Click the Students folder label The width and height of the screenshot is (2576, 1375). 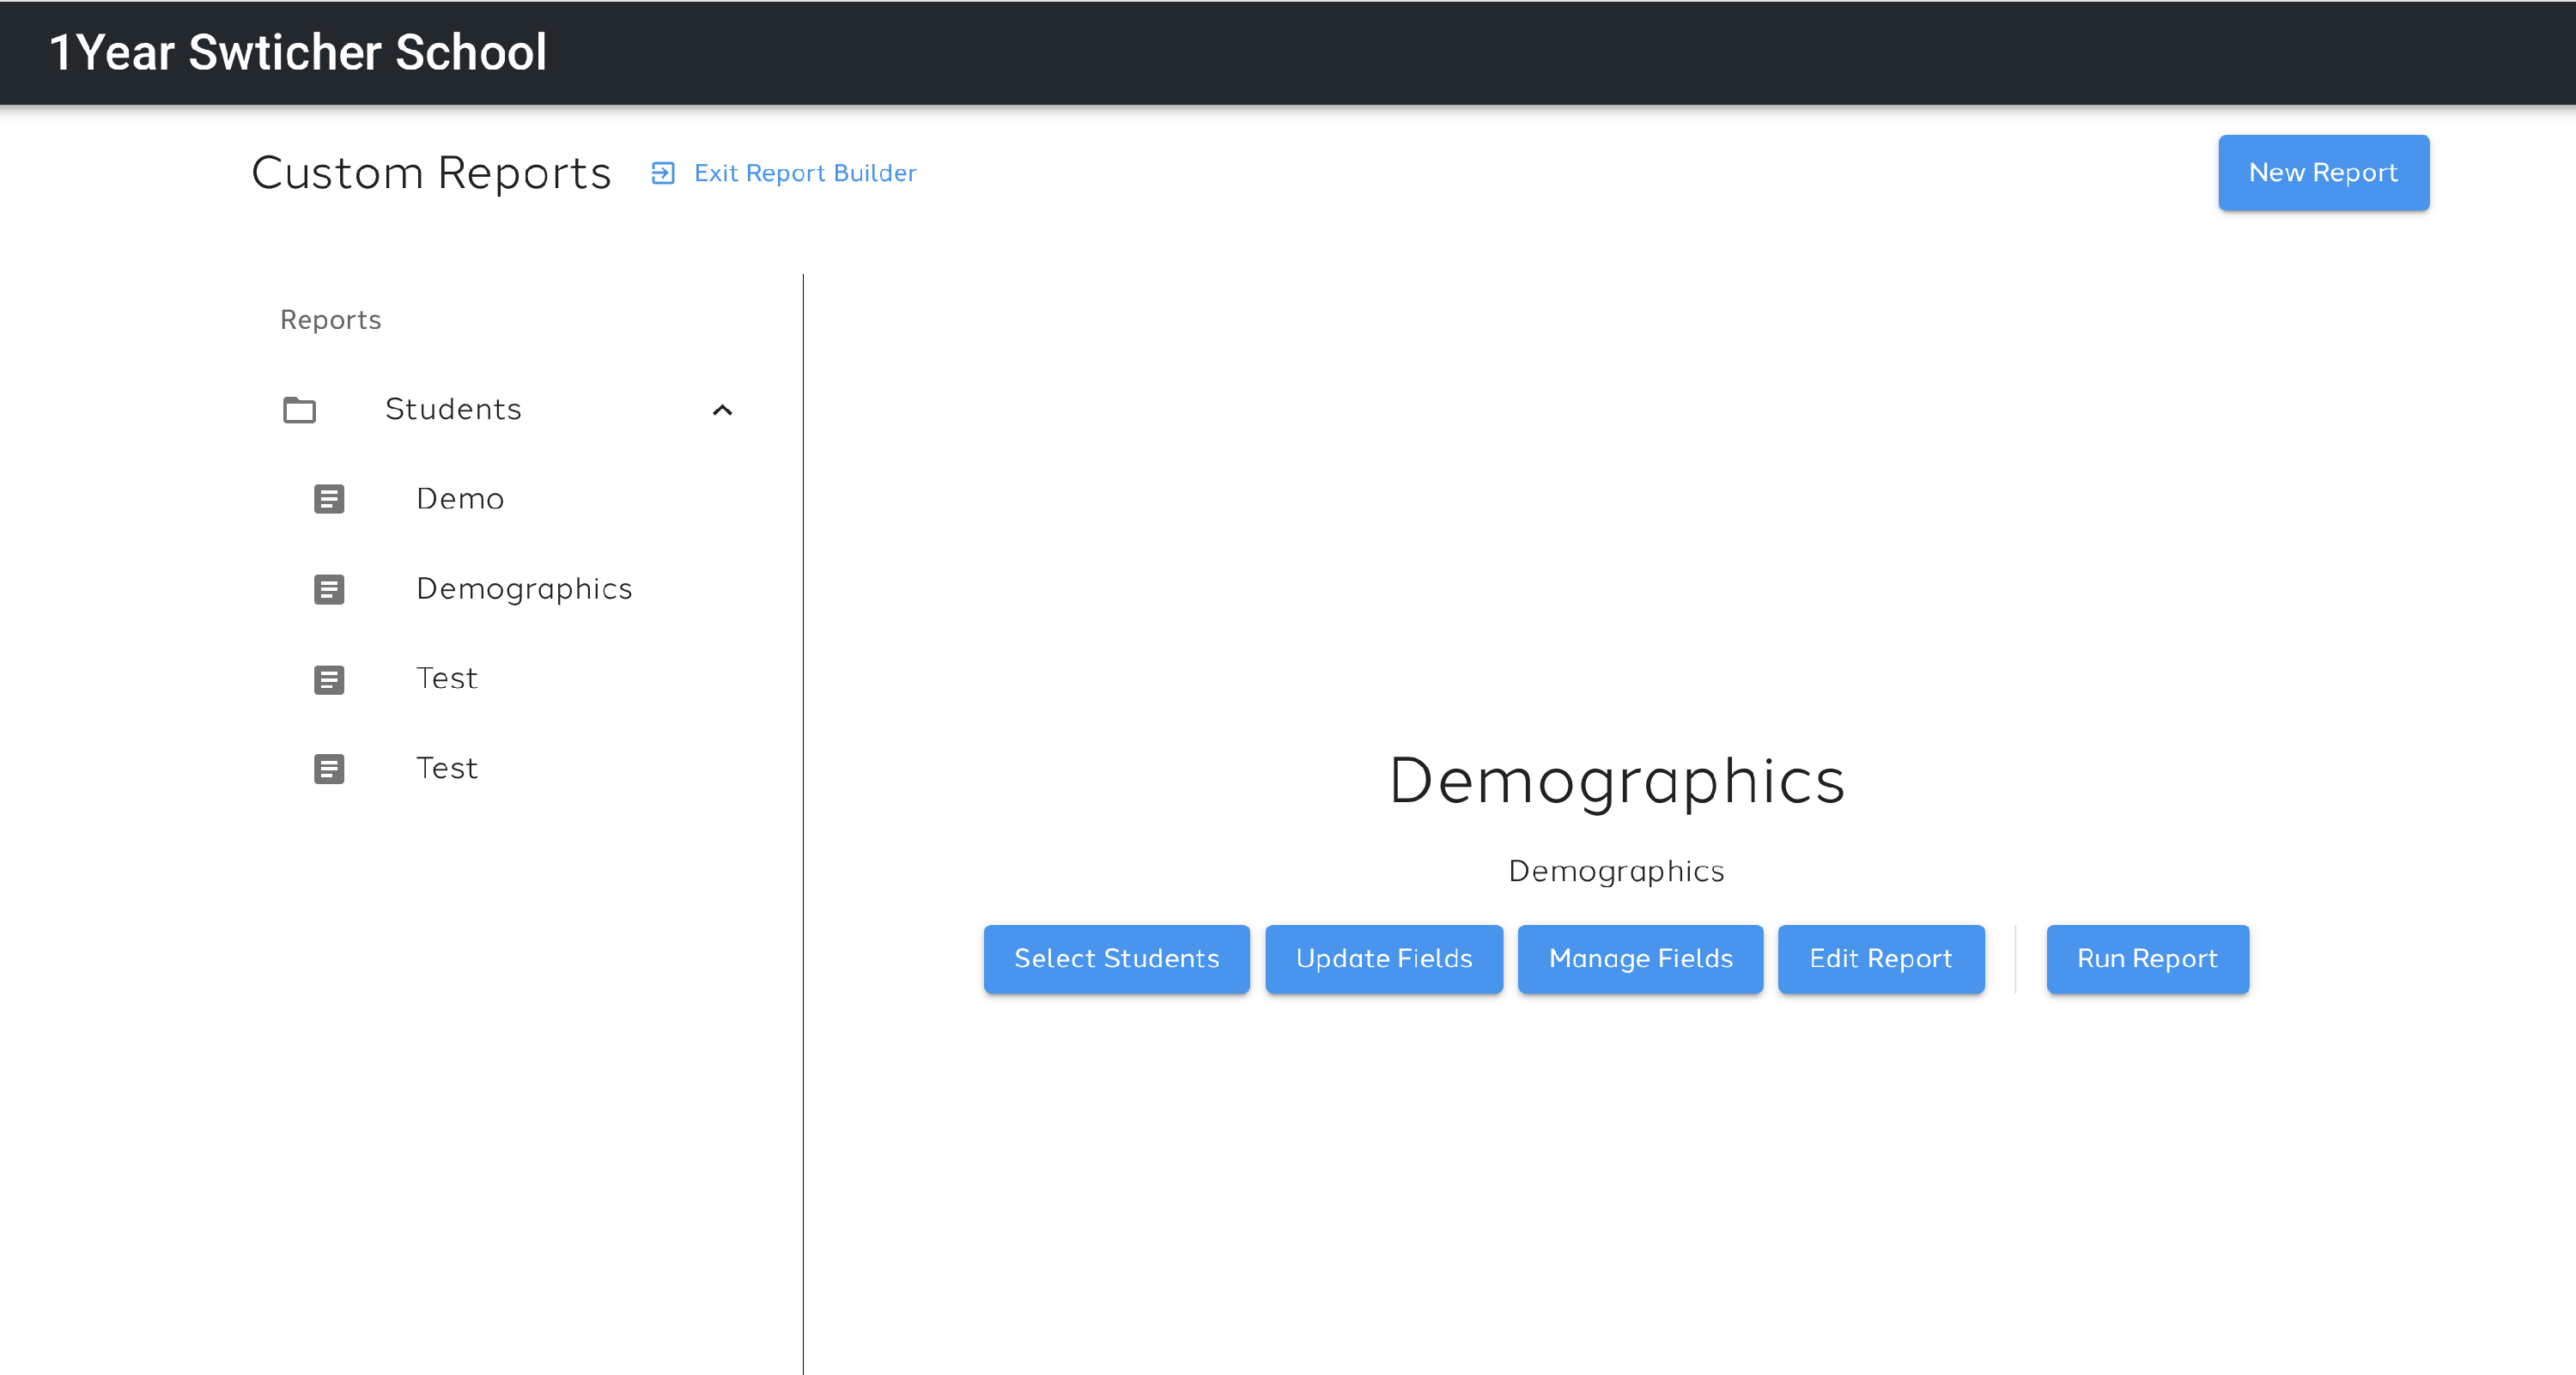tap(453, 409)
